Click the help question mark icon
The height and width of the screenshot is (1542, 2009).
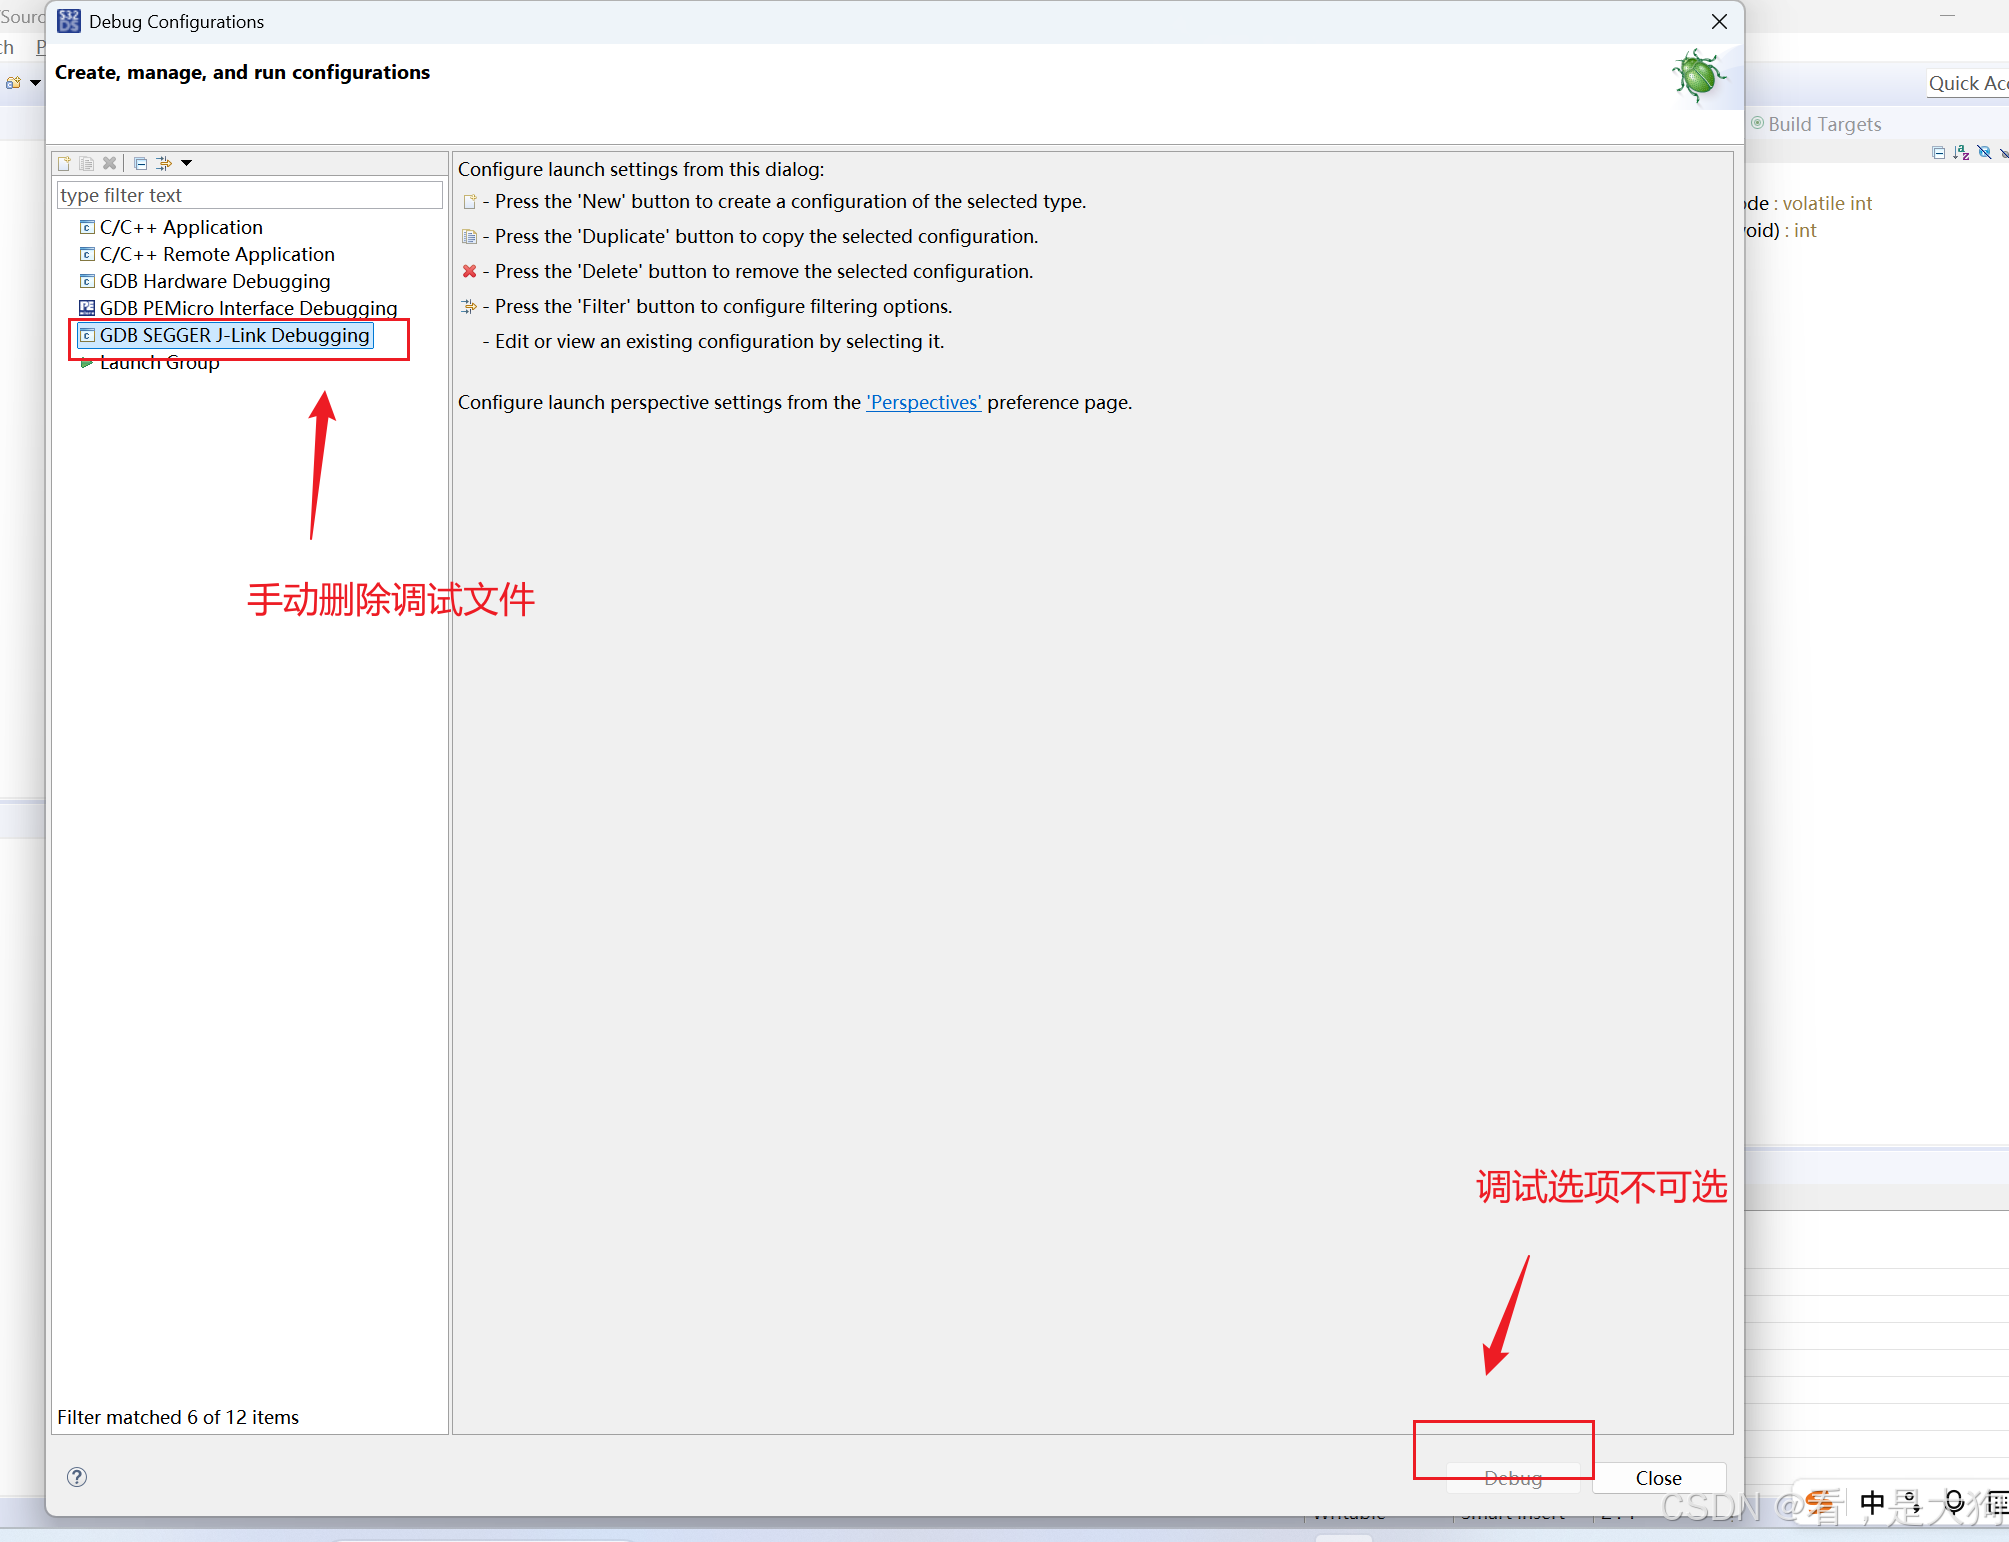pyautogui.click(x=77, y=1477)
